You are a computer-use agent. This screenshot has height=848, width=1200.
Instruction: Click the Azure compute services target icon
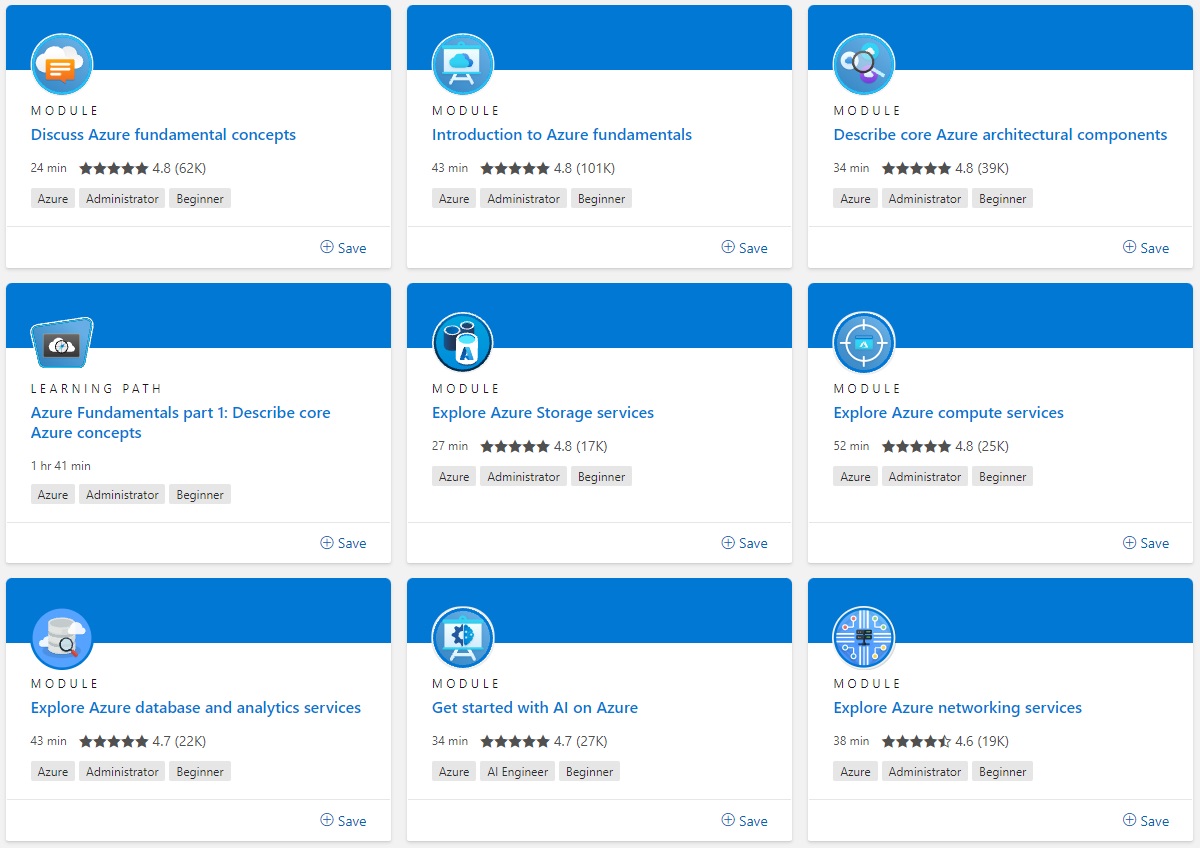tap(864, 343)
